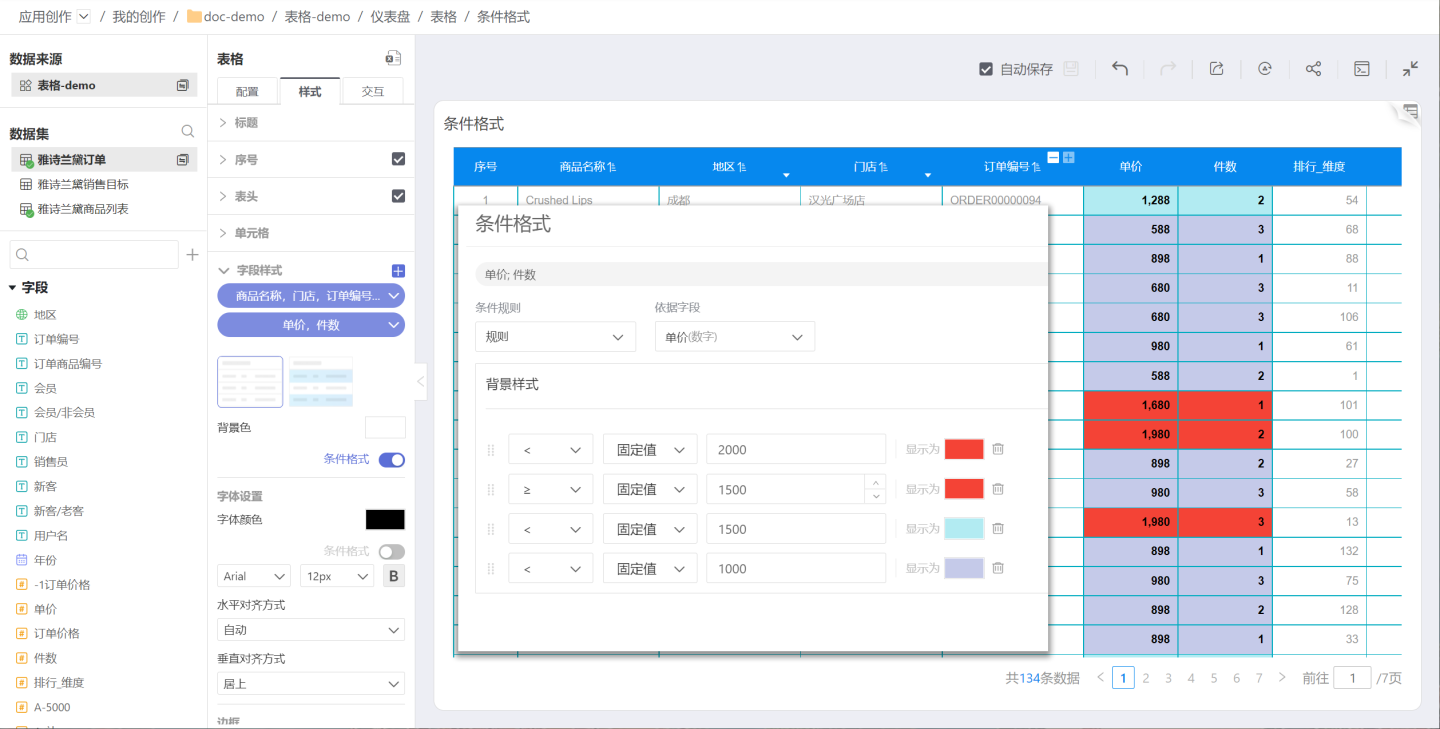
Task: Turn off the background 条件格式 toggle
Action: (392, 460)
